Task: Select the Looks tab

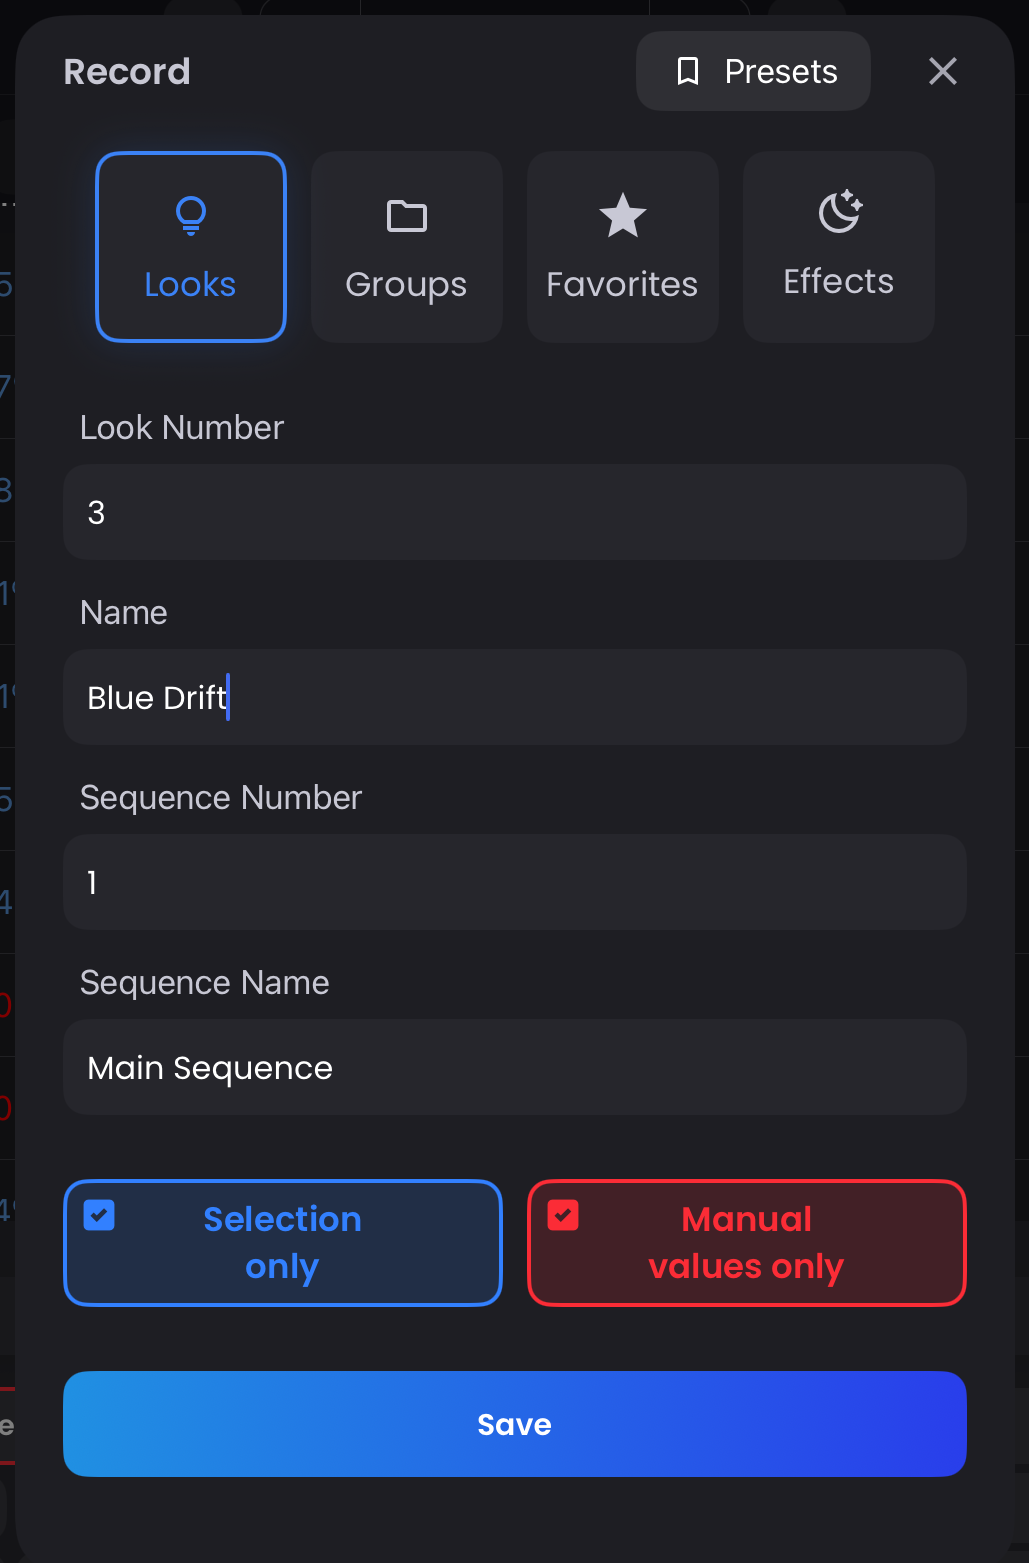Action: pyautogui.click(x=190, y=247)
